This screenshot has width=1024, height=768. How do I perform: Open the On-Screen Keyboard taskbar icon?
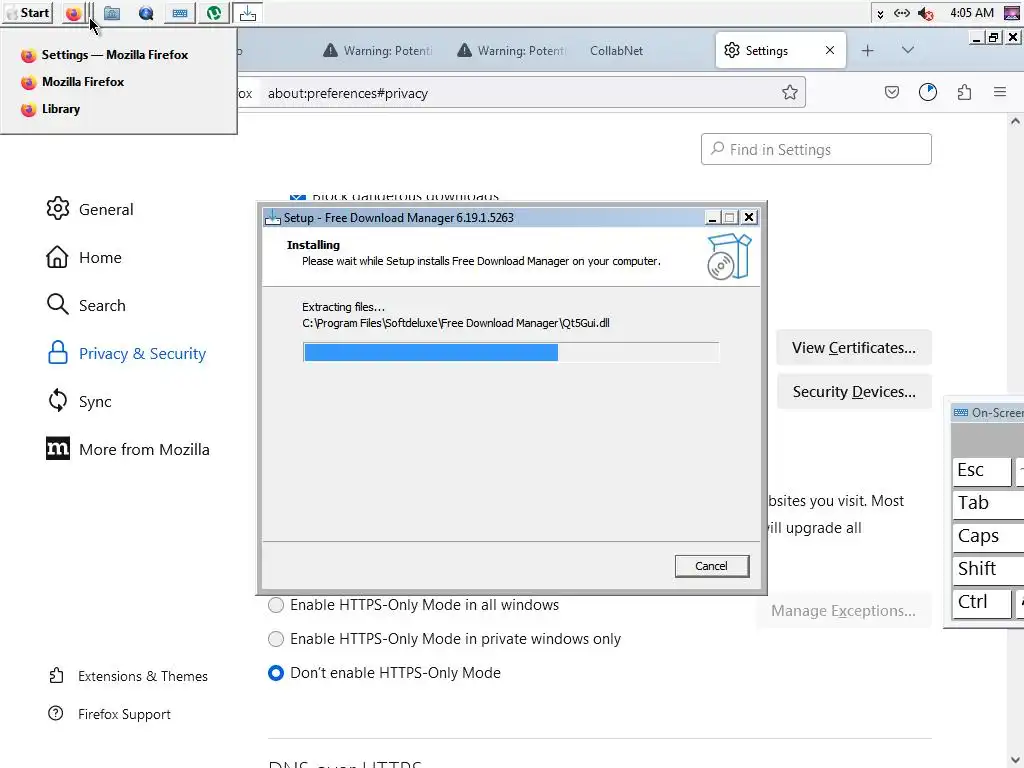(x=180, y=13)
